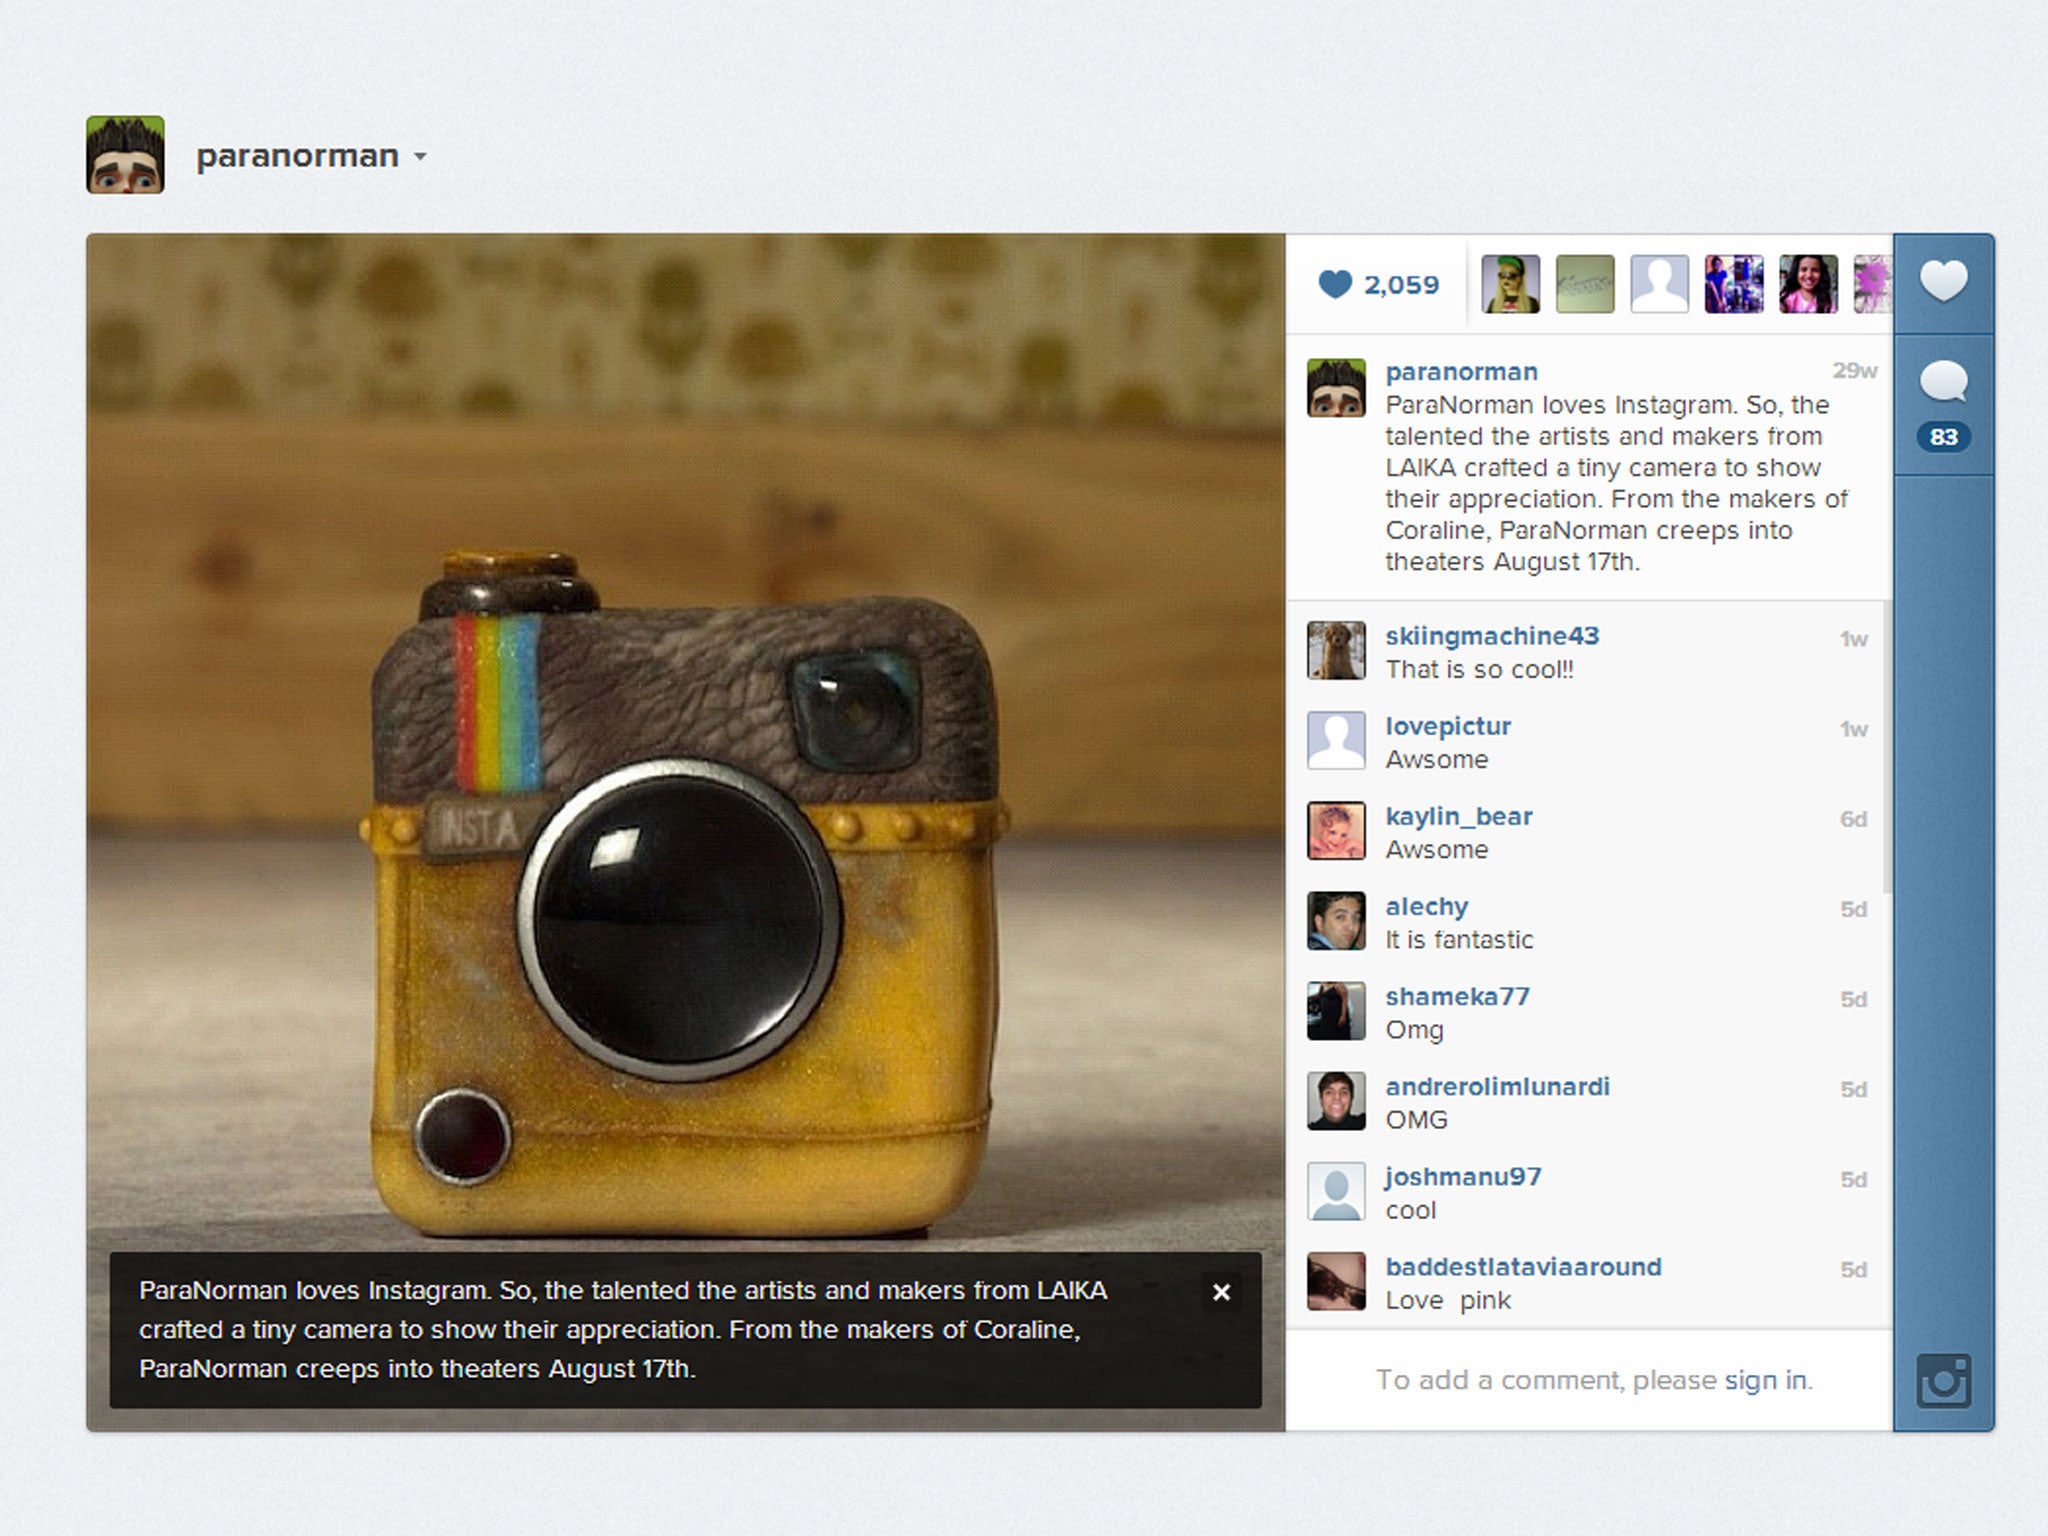Open lovepictur's profile link
Screen dimensions: 2048x1536
click(1447, 726)
